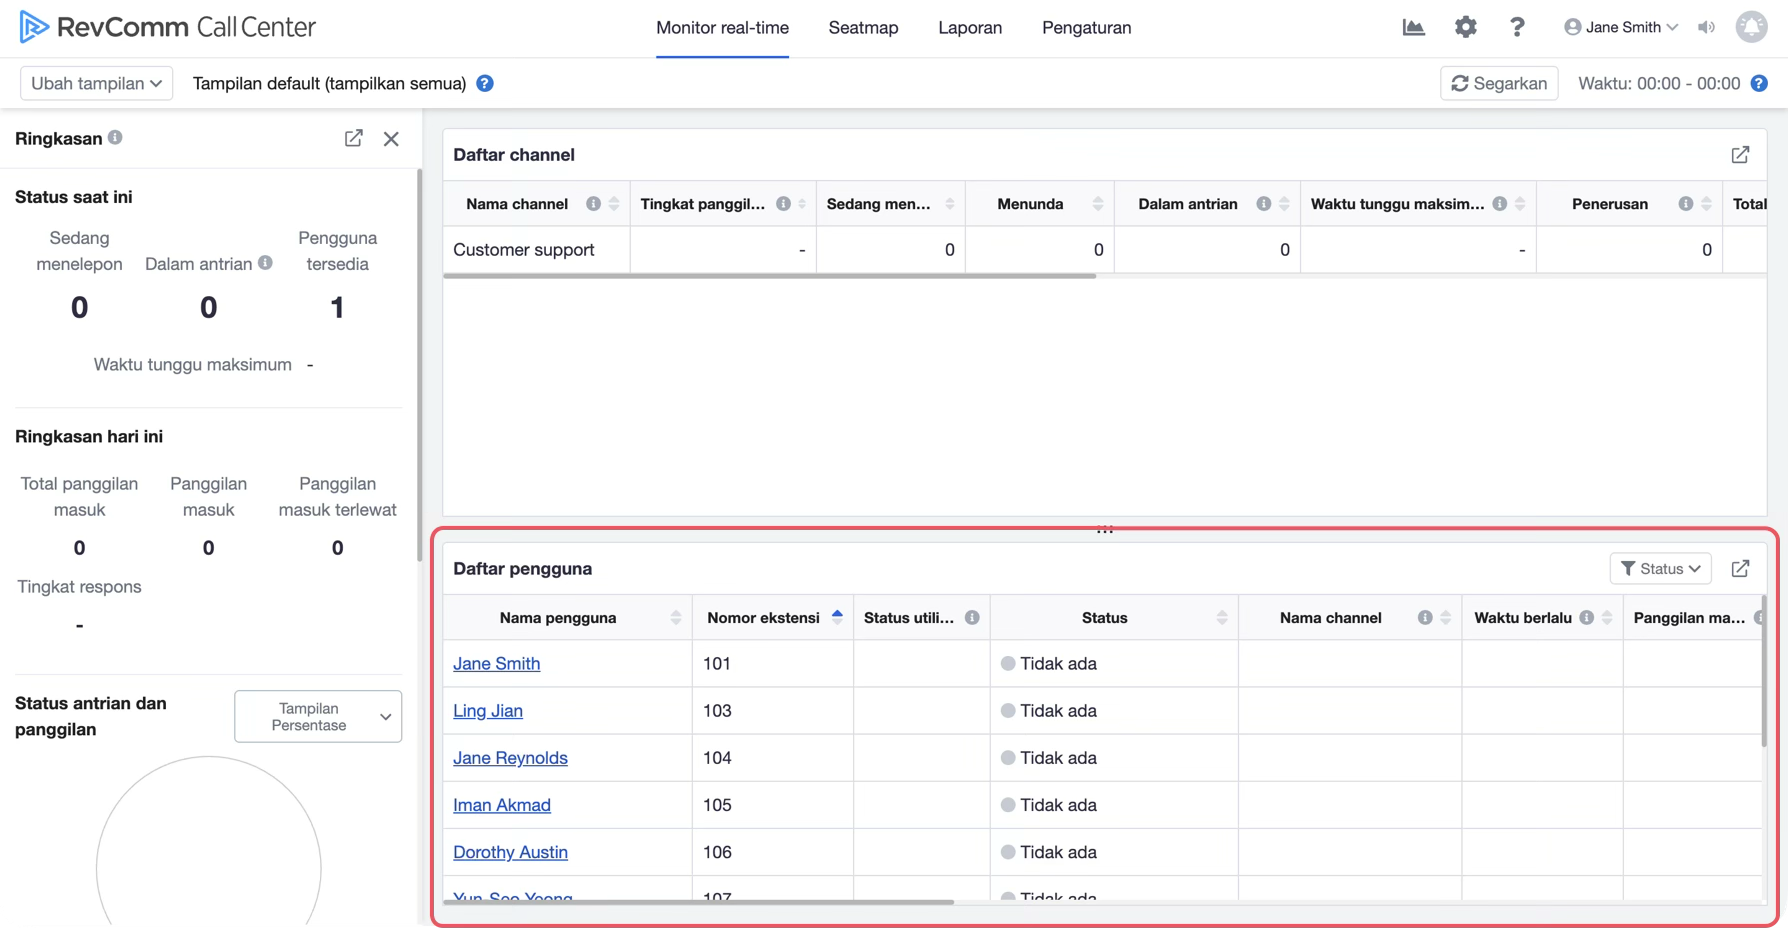The image size is (1788, 930).
Task: Sort channel list by Penerusan column
Action: [1707, 204]
